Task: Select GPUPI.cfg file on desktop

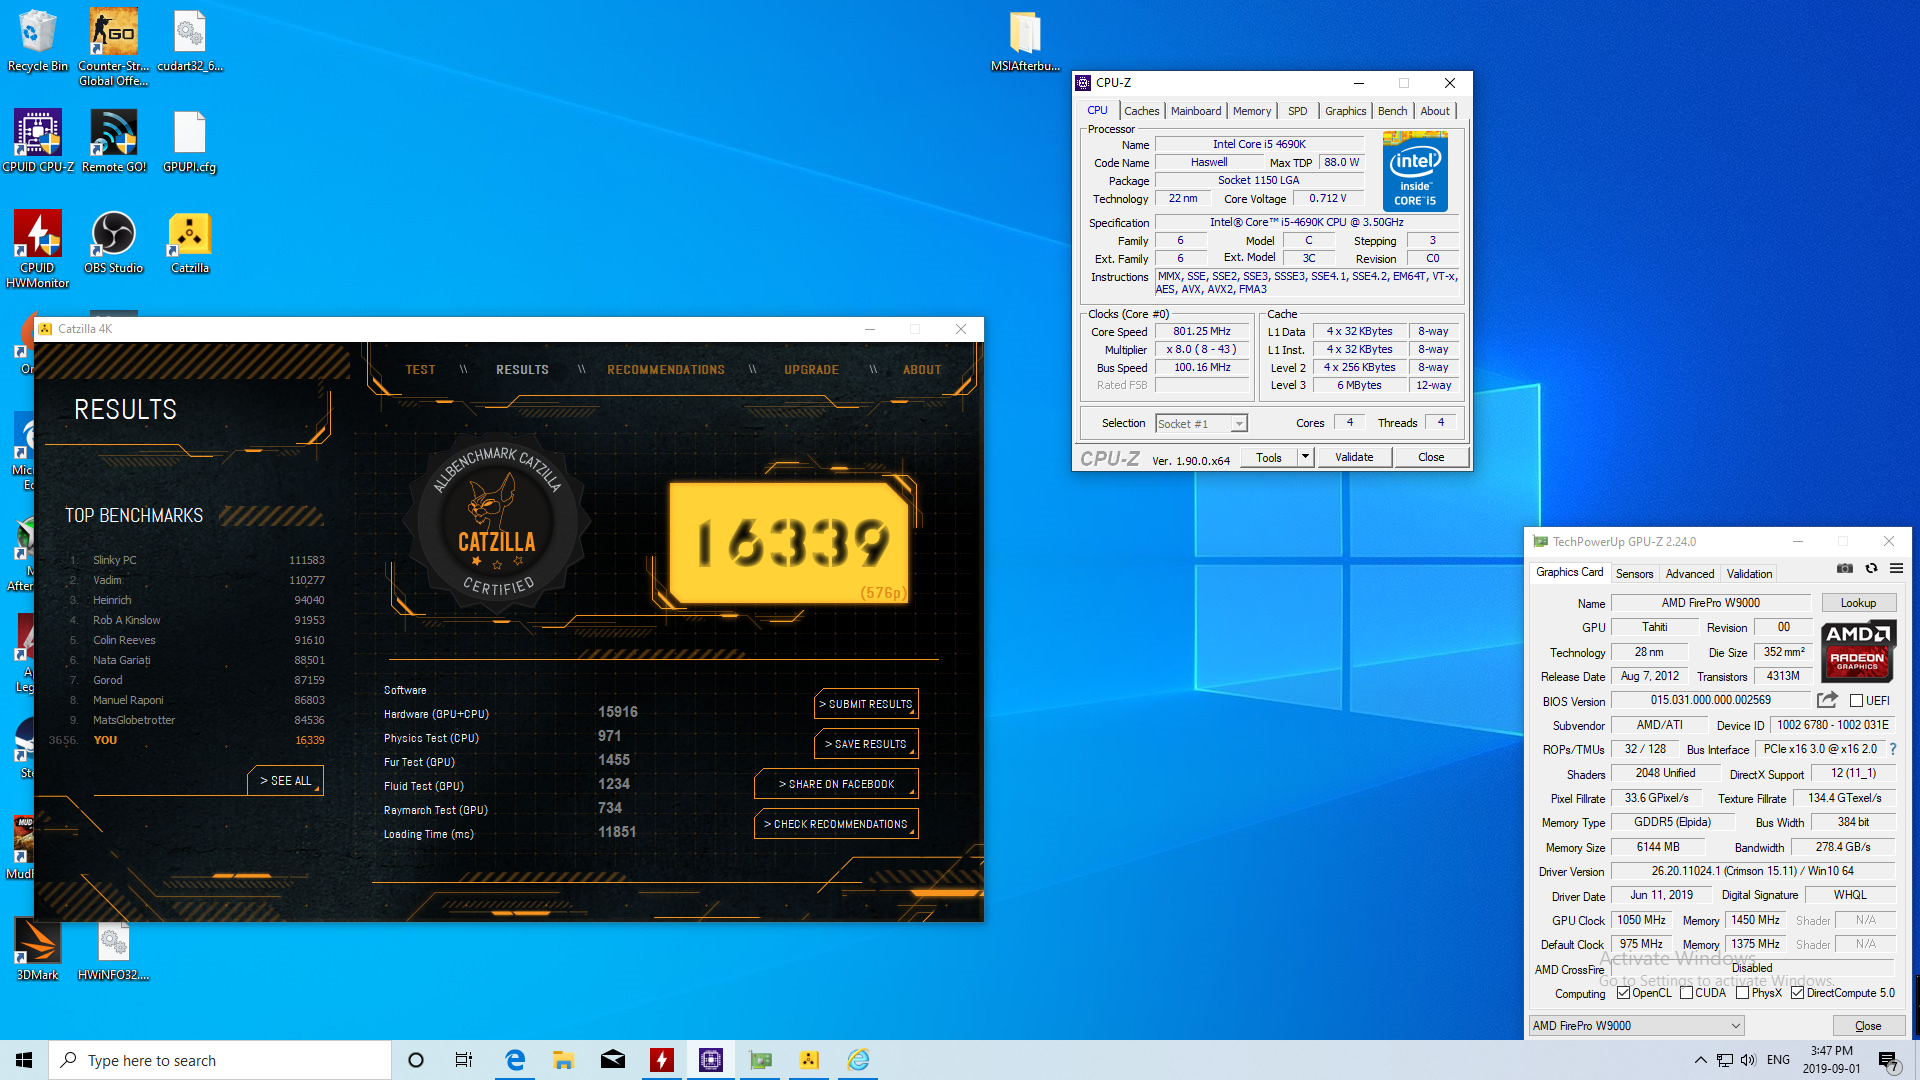Action: 189,141
